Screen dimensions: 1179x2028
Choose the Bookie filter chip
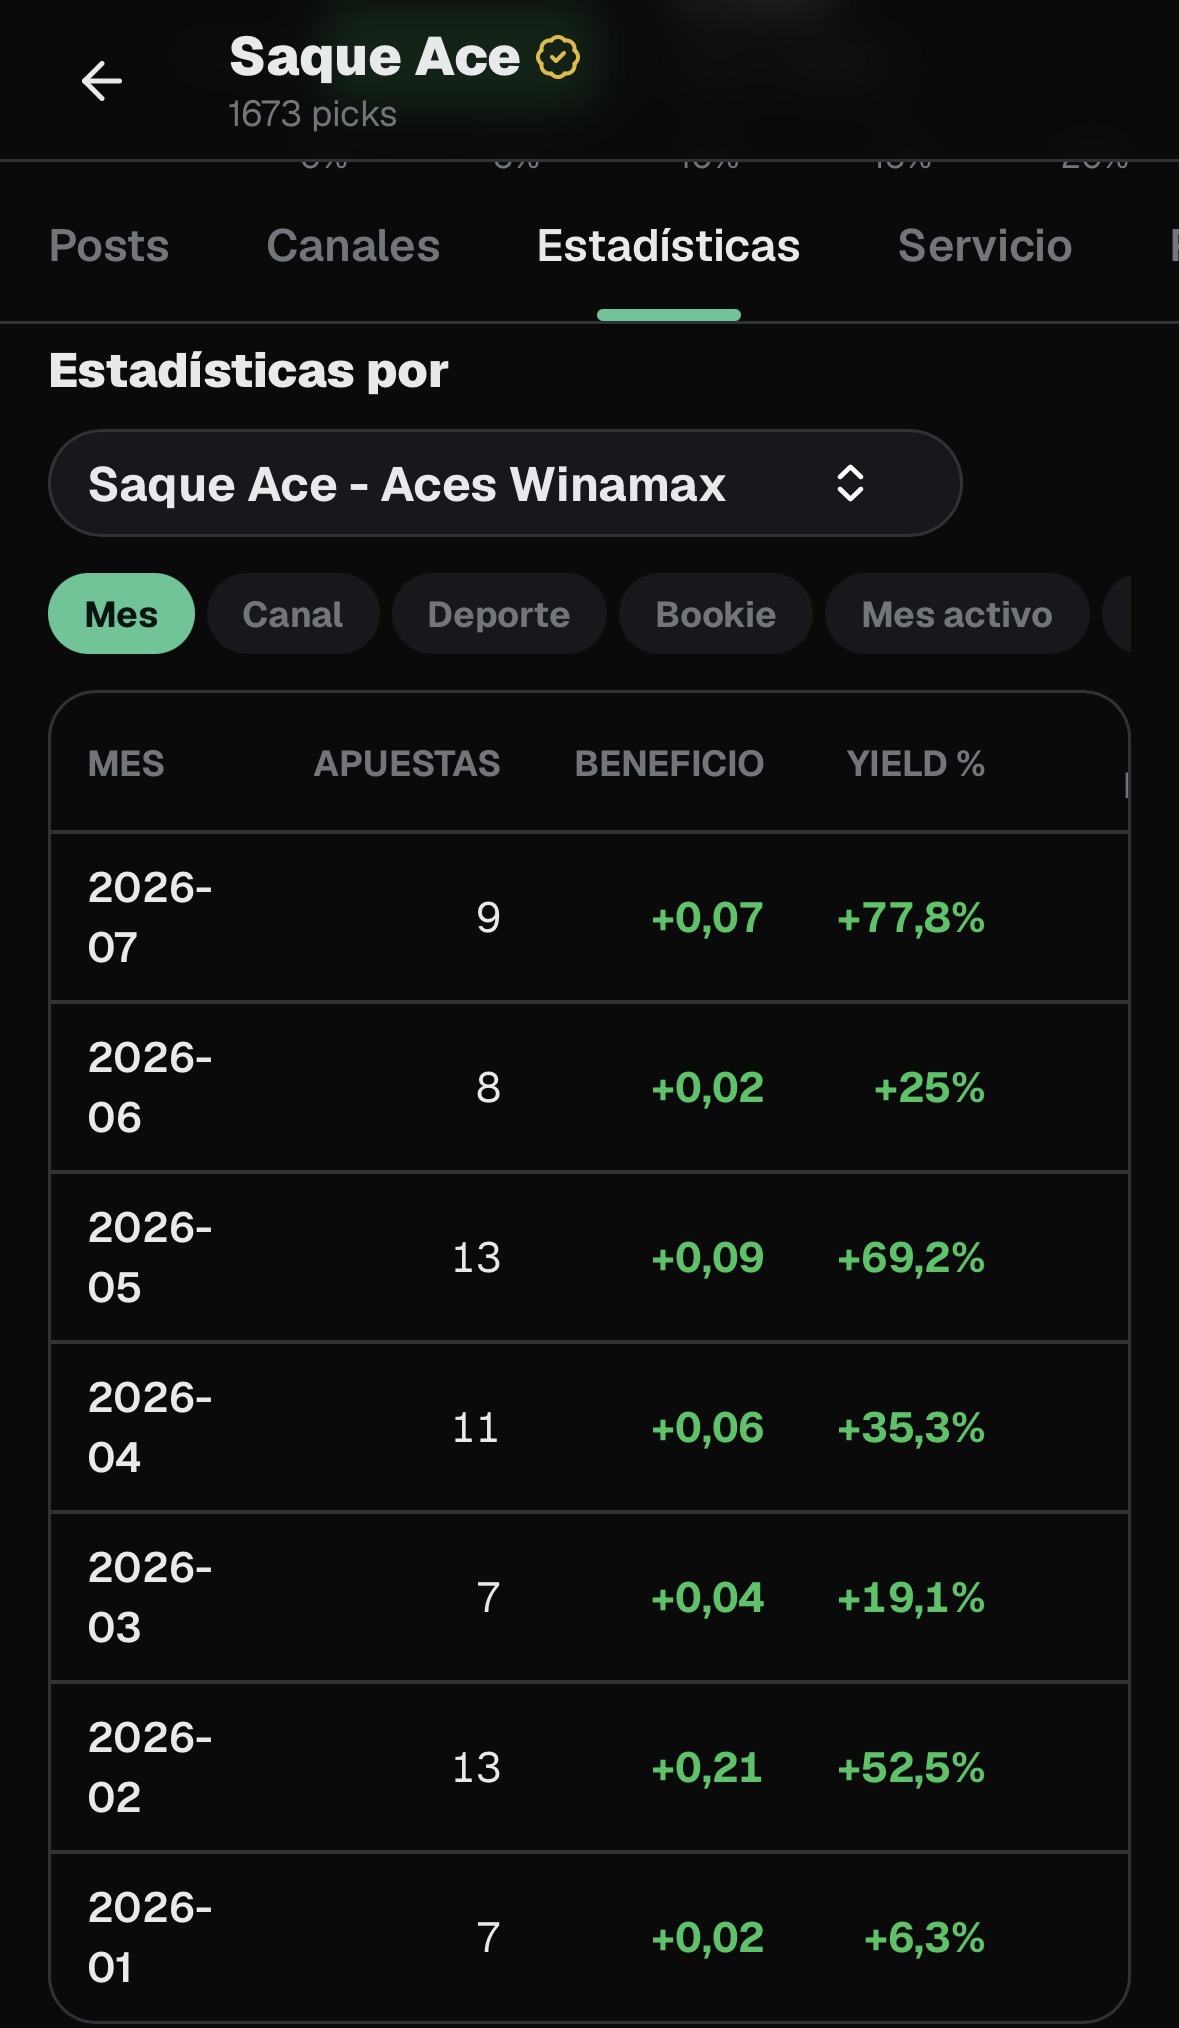click(x=716, y=614)
